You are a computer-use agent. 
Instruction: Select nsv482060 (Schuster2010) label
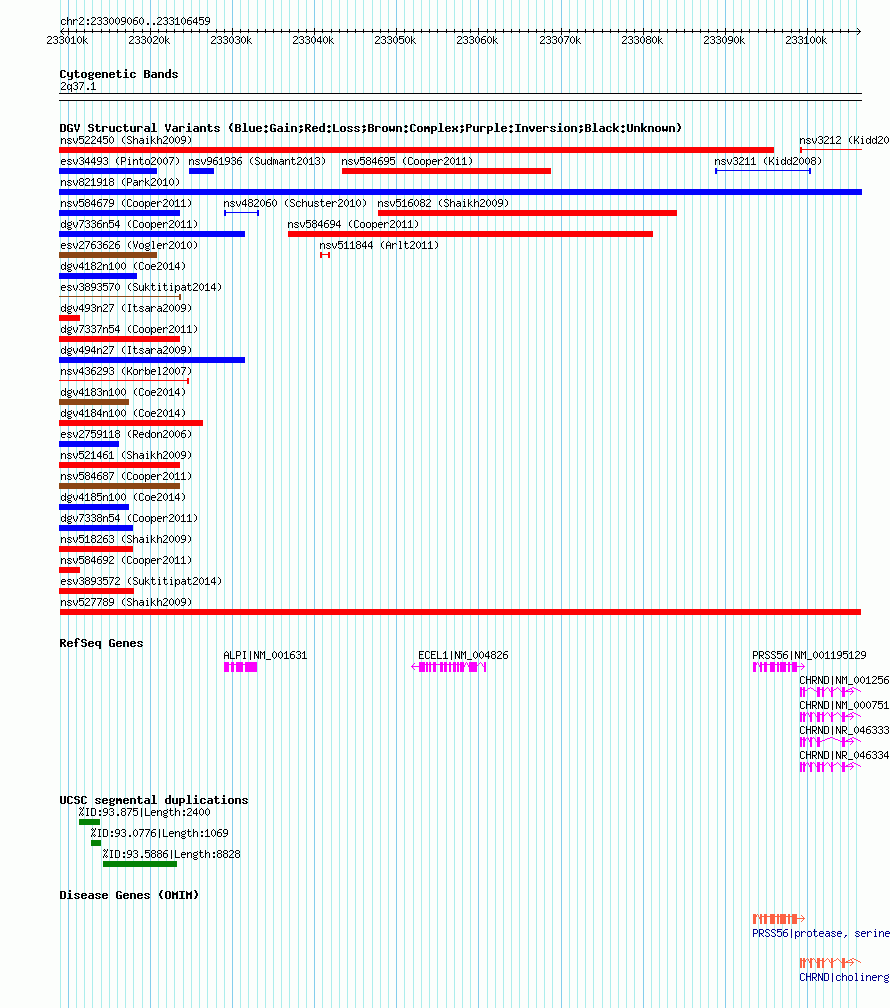[x=295, y=203]
